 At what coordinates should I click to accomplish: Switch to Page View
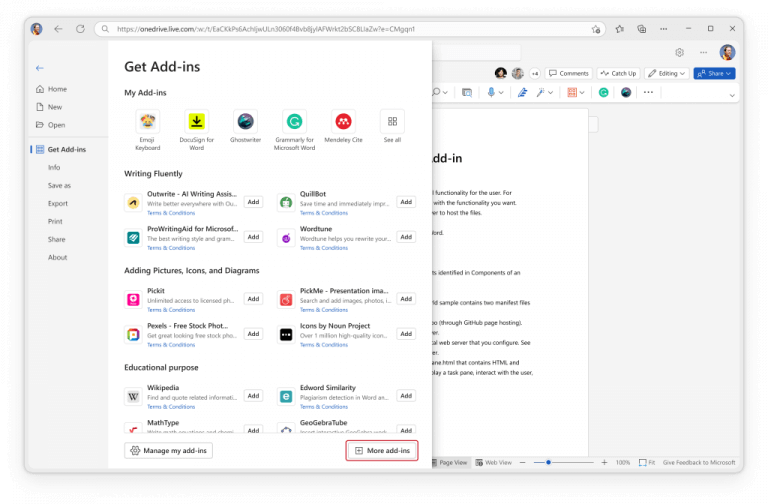pos(448,463)
